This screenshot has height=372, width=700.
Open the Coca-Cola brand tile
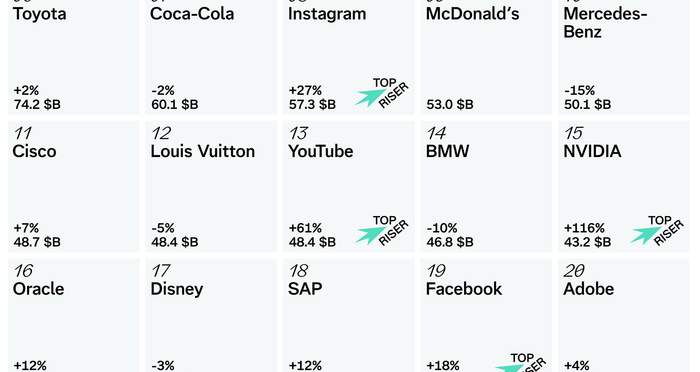tap(211, 57)
